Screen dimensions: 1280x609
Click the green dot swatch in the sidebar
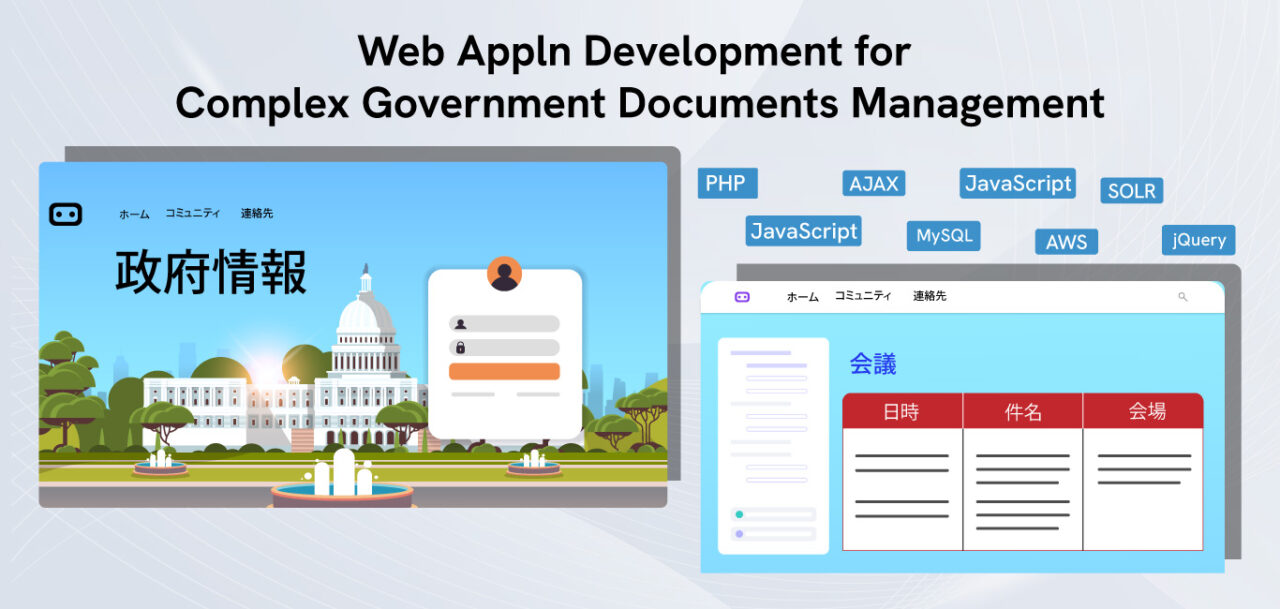point(739,514)
